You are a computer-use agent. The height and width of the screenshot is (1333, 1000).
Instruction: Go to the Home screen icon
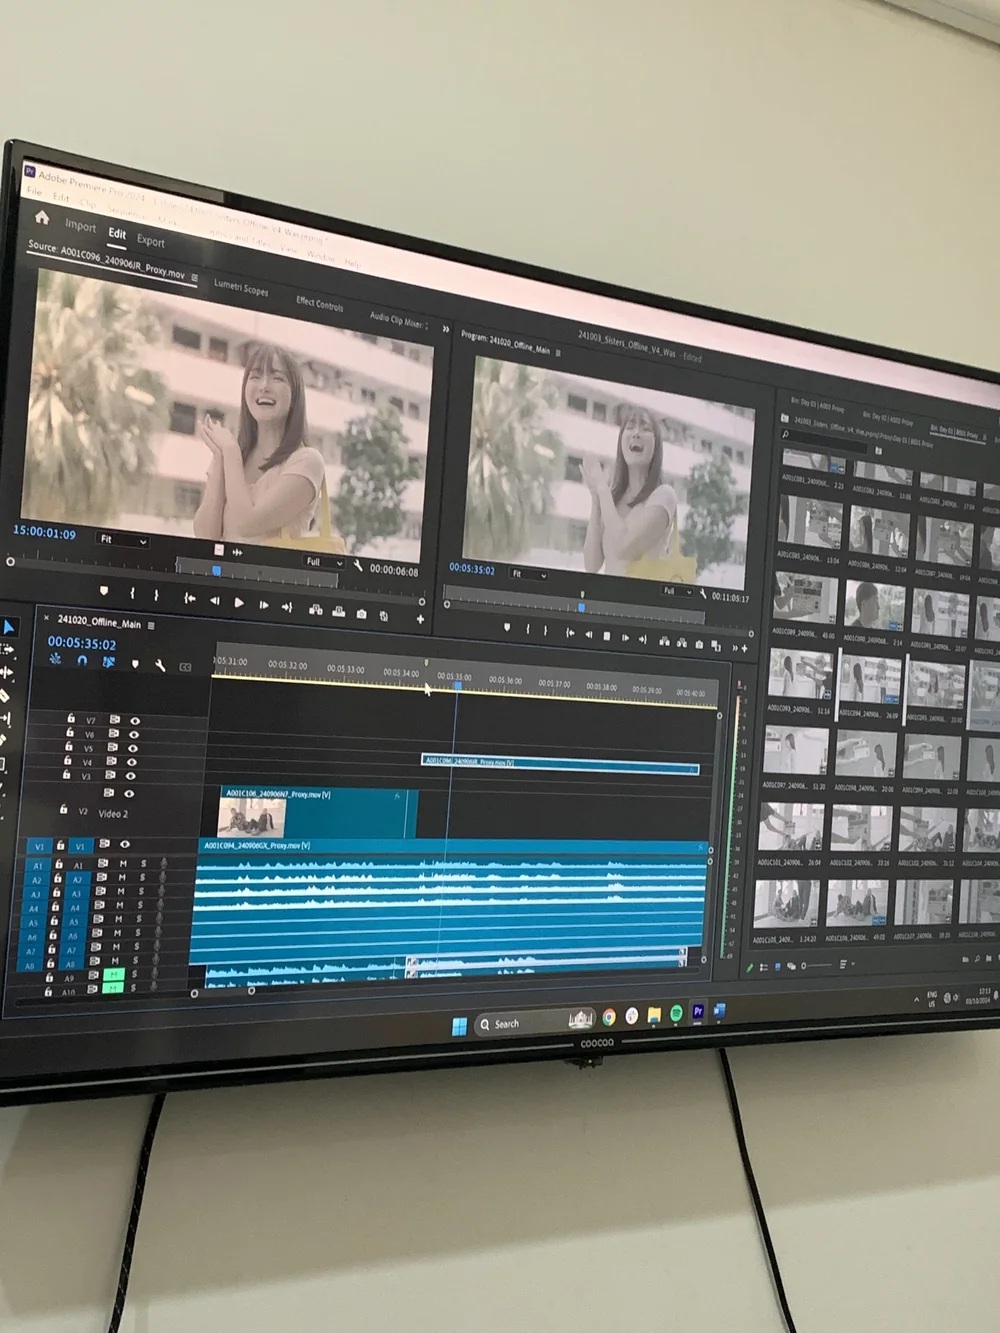[x=42, y=217]
